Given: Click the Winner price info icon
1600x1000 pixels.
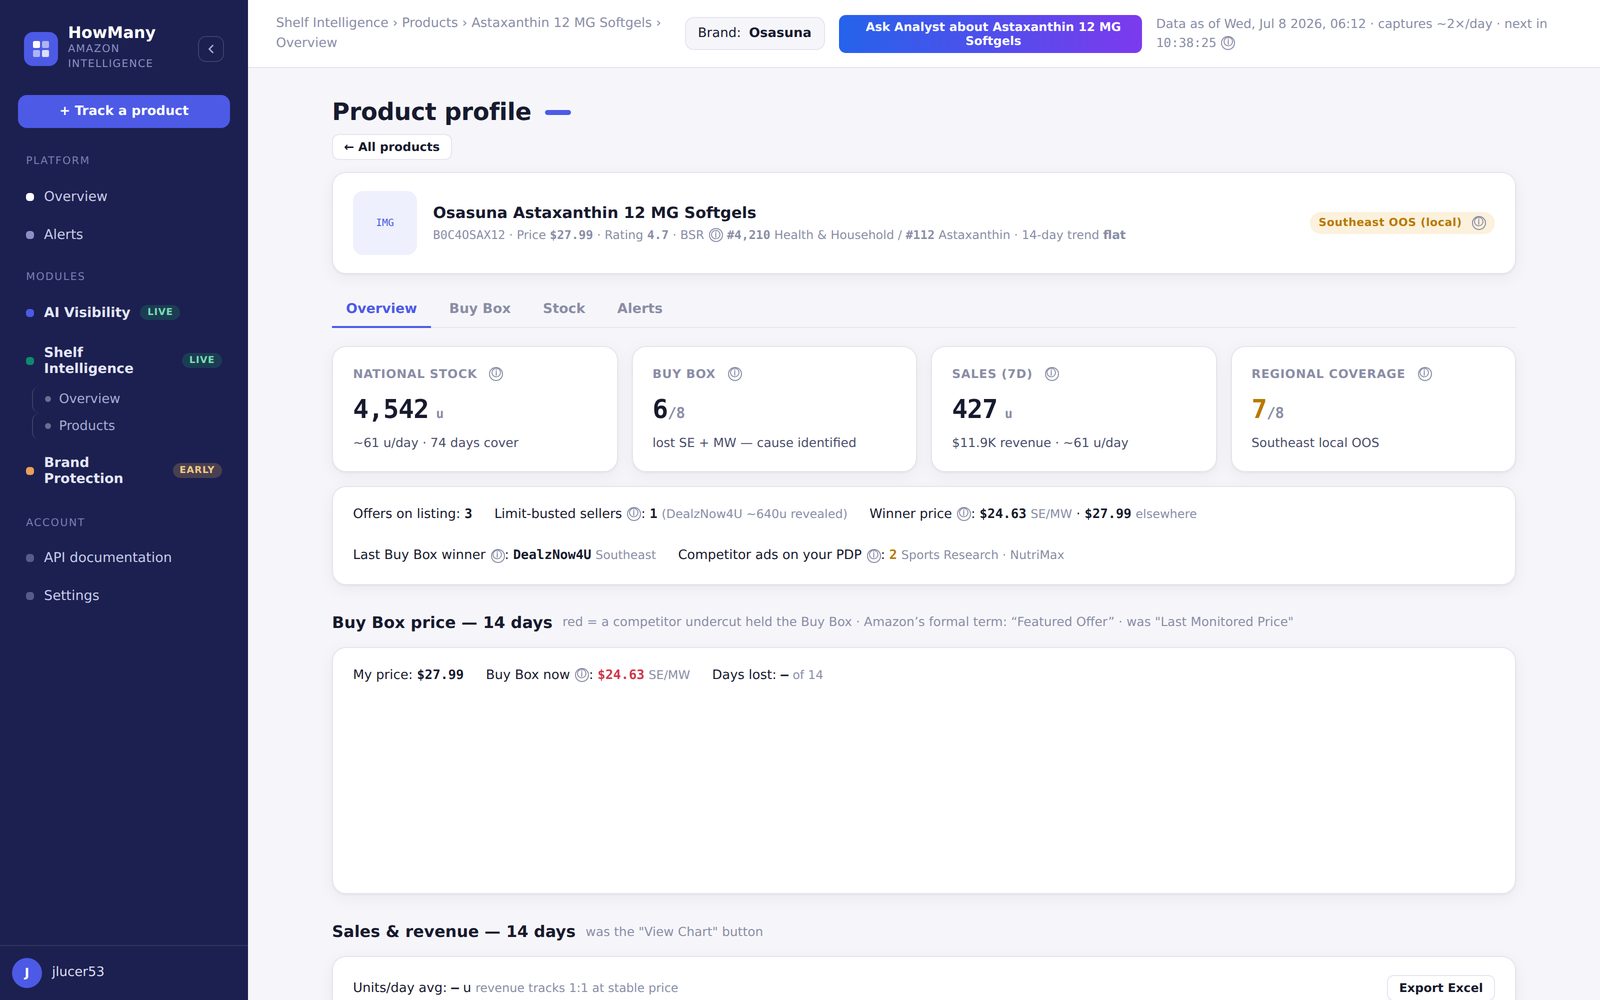Looking at the screenshot, I should (x=964, y=514).
